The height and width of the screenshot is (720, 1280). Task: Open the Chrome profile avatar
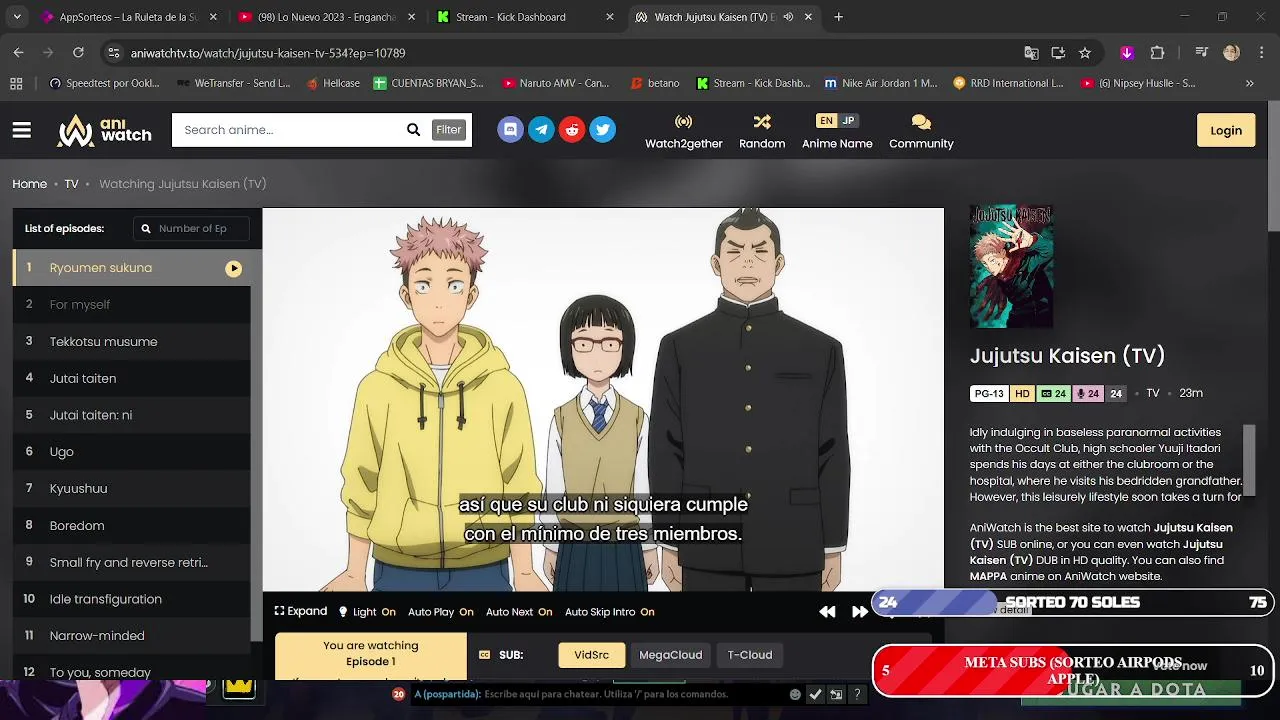(x=1231, y=53)
